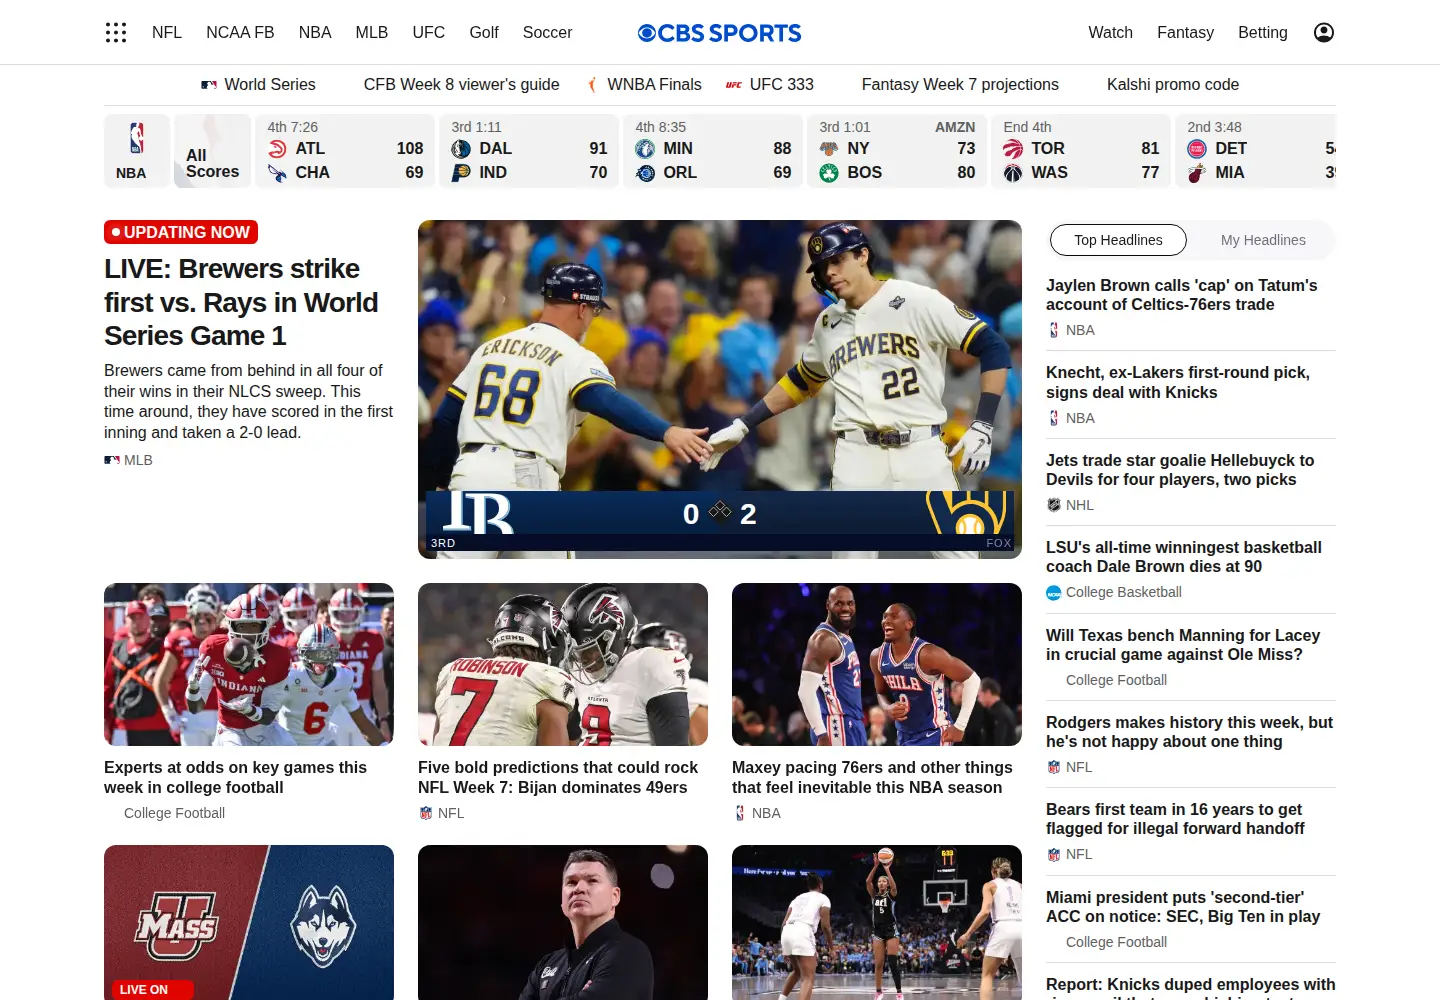Screen dimensions: 1440x1000
Task: Open Miami president ACC notice headline
Action: tap(1183, 907)
